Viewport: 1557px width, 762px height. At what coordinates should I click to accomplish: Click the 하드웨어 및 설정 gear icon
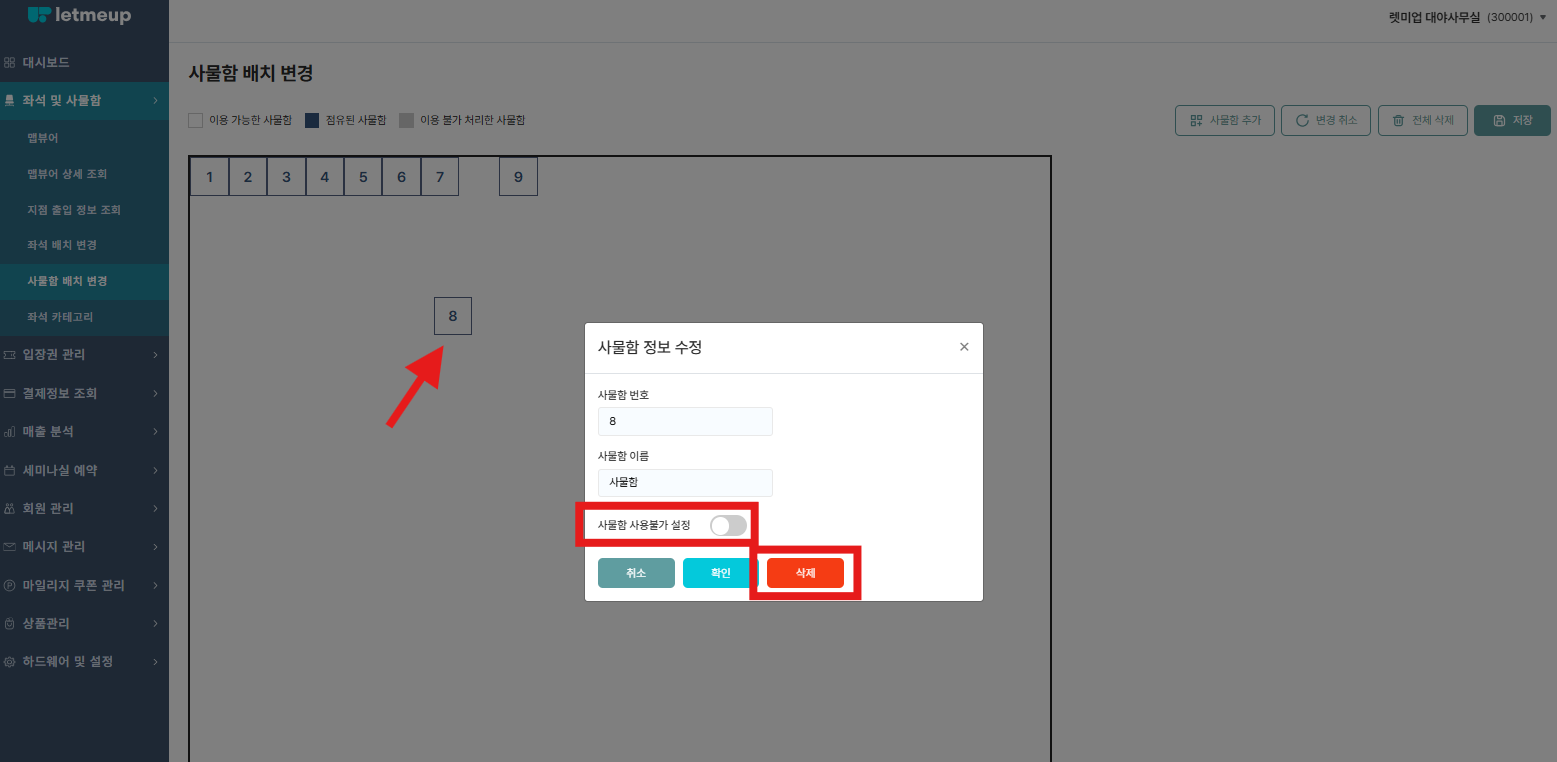point(10,662)
